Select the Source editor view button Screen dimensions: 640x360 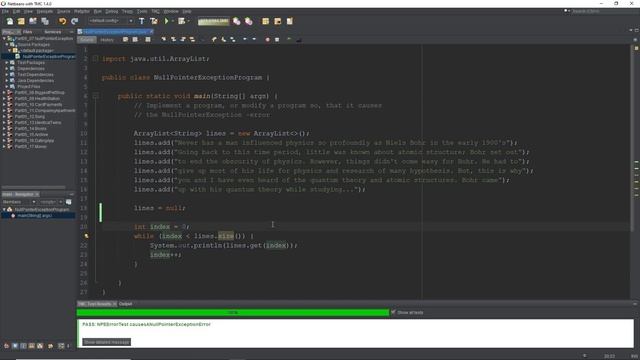pyautogui.click(x=87, y=40)
